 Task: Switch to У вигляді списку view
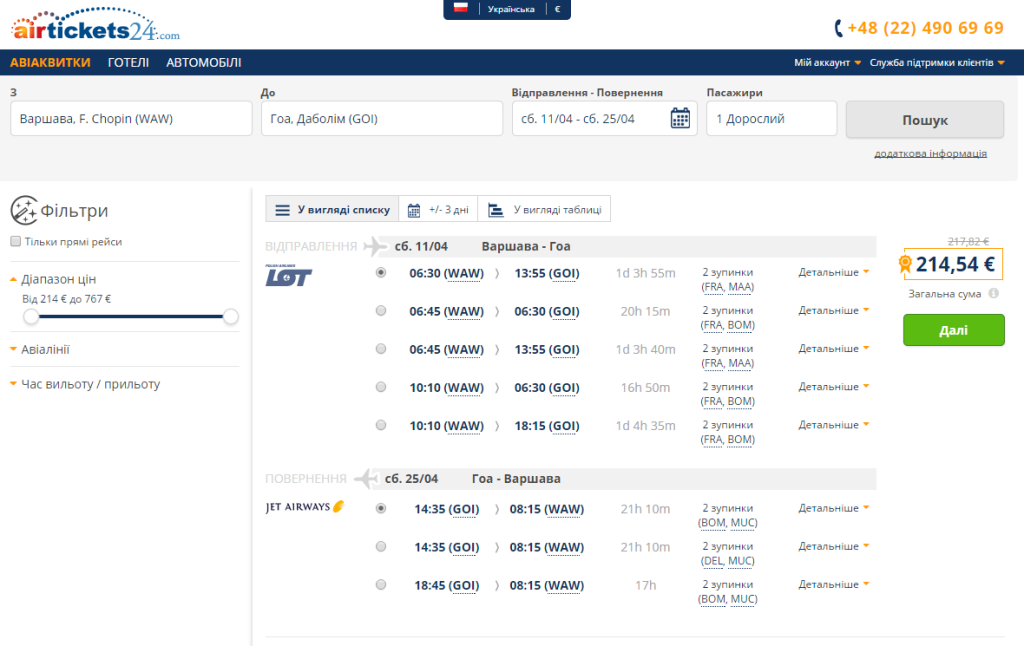(x=332, y=210)
